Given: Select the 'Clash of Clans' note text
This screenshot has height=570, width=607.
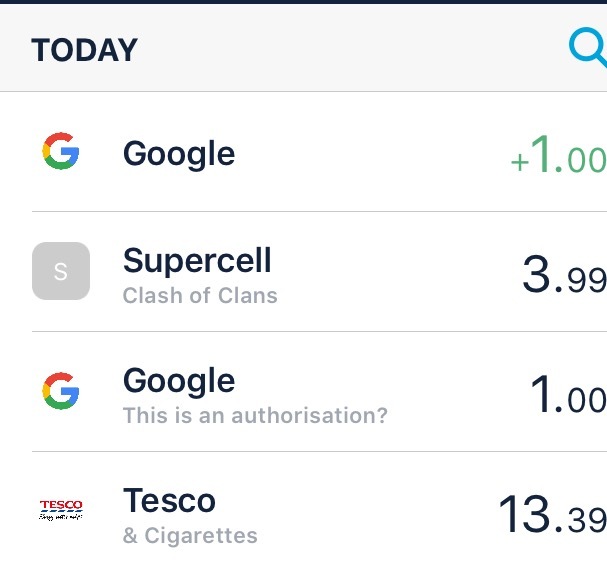Looking at the screenshot, I should (200, 296).
